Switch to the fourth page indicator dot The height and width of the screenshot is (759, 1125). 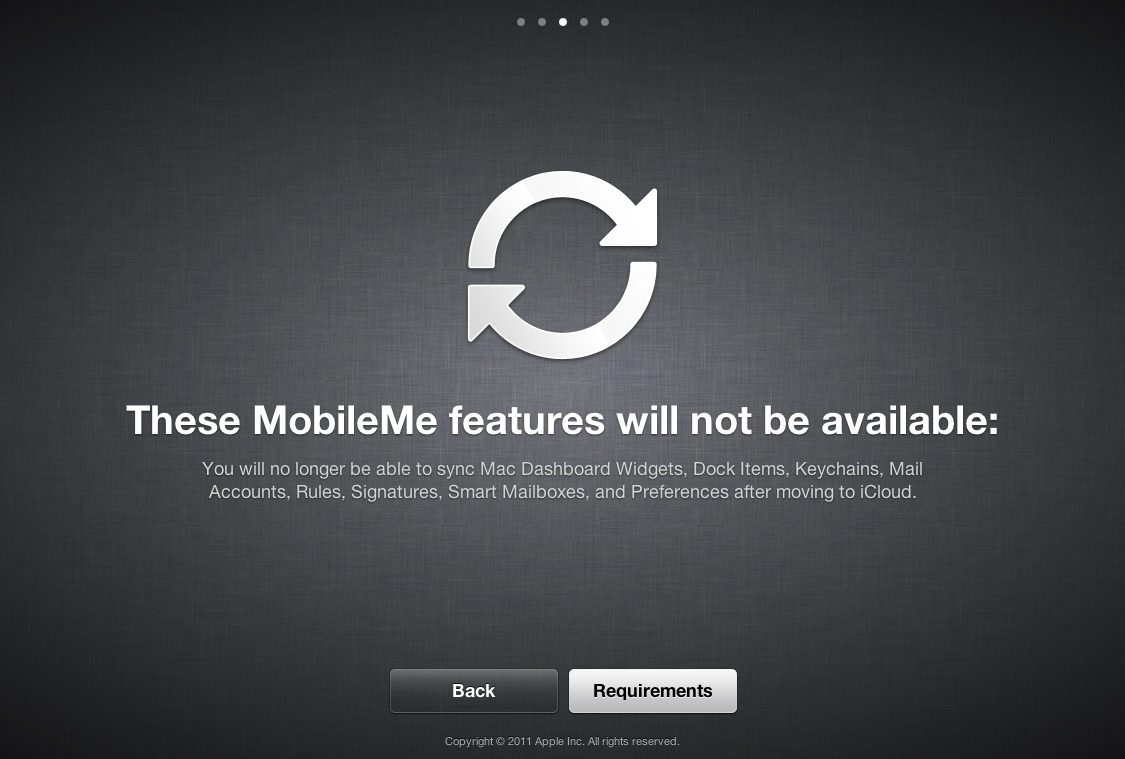(x=584, y=22)
